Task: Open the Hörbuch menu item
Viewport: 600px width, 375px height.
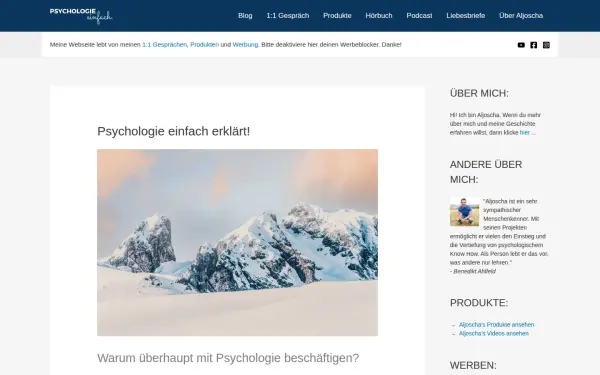Action: [x=379, y=16]
